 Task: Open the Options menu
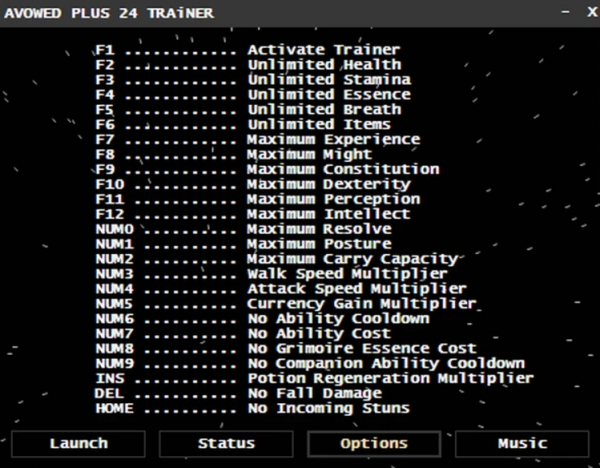[374, 444]
